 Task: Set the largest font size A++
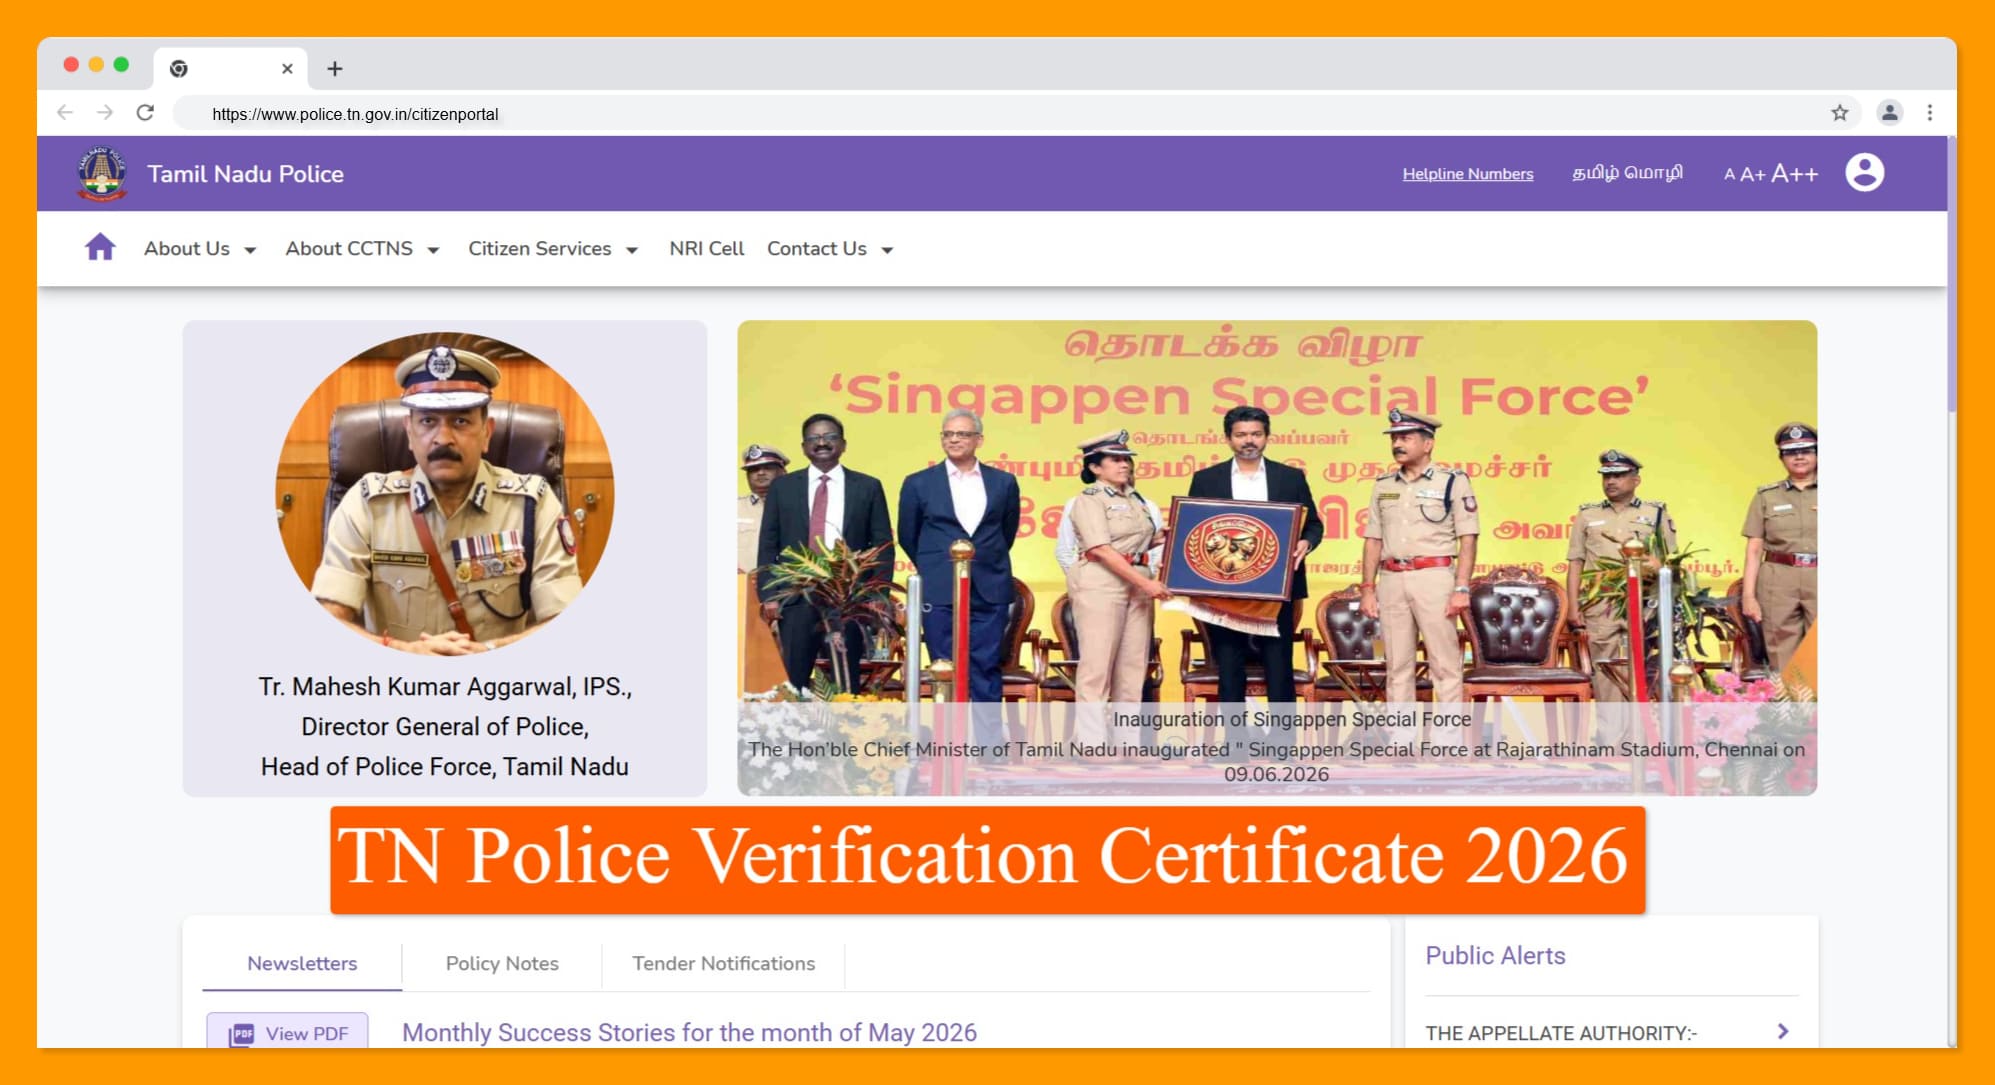(x=1795, y=174)
